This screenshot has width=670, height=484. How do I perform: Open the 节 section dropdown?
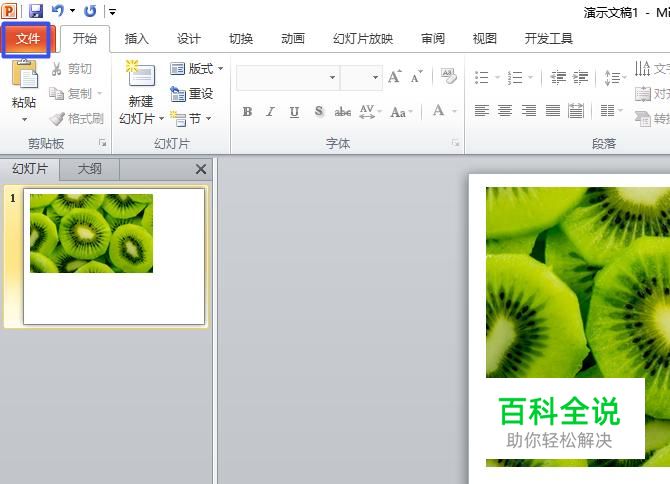coord(191,118)
